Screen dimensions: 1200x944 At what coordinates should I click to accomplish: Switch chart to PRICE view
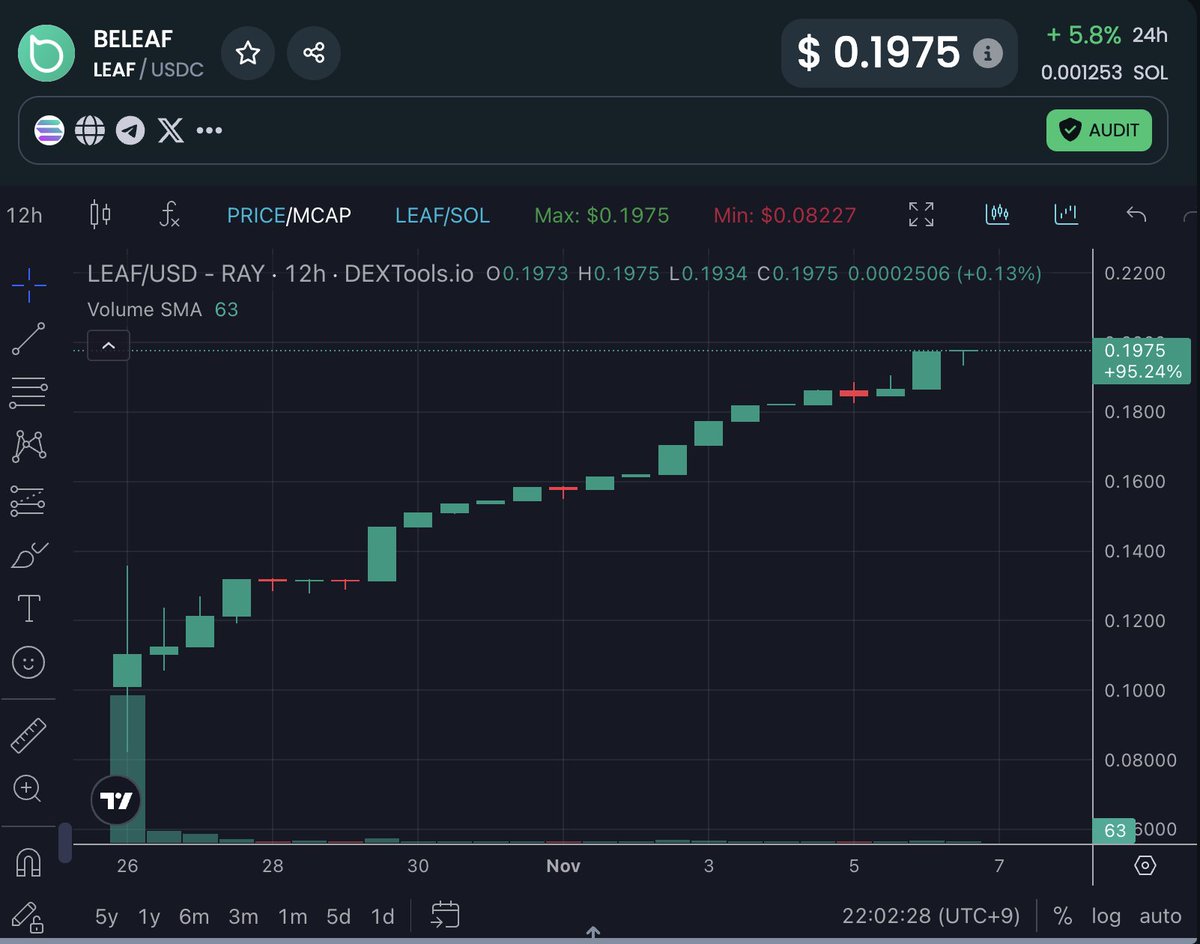point(255,215)
